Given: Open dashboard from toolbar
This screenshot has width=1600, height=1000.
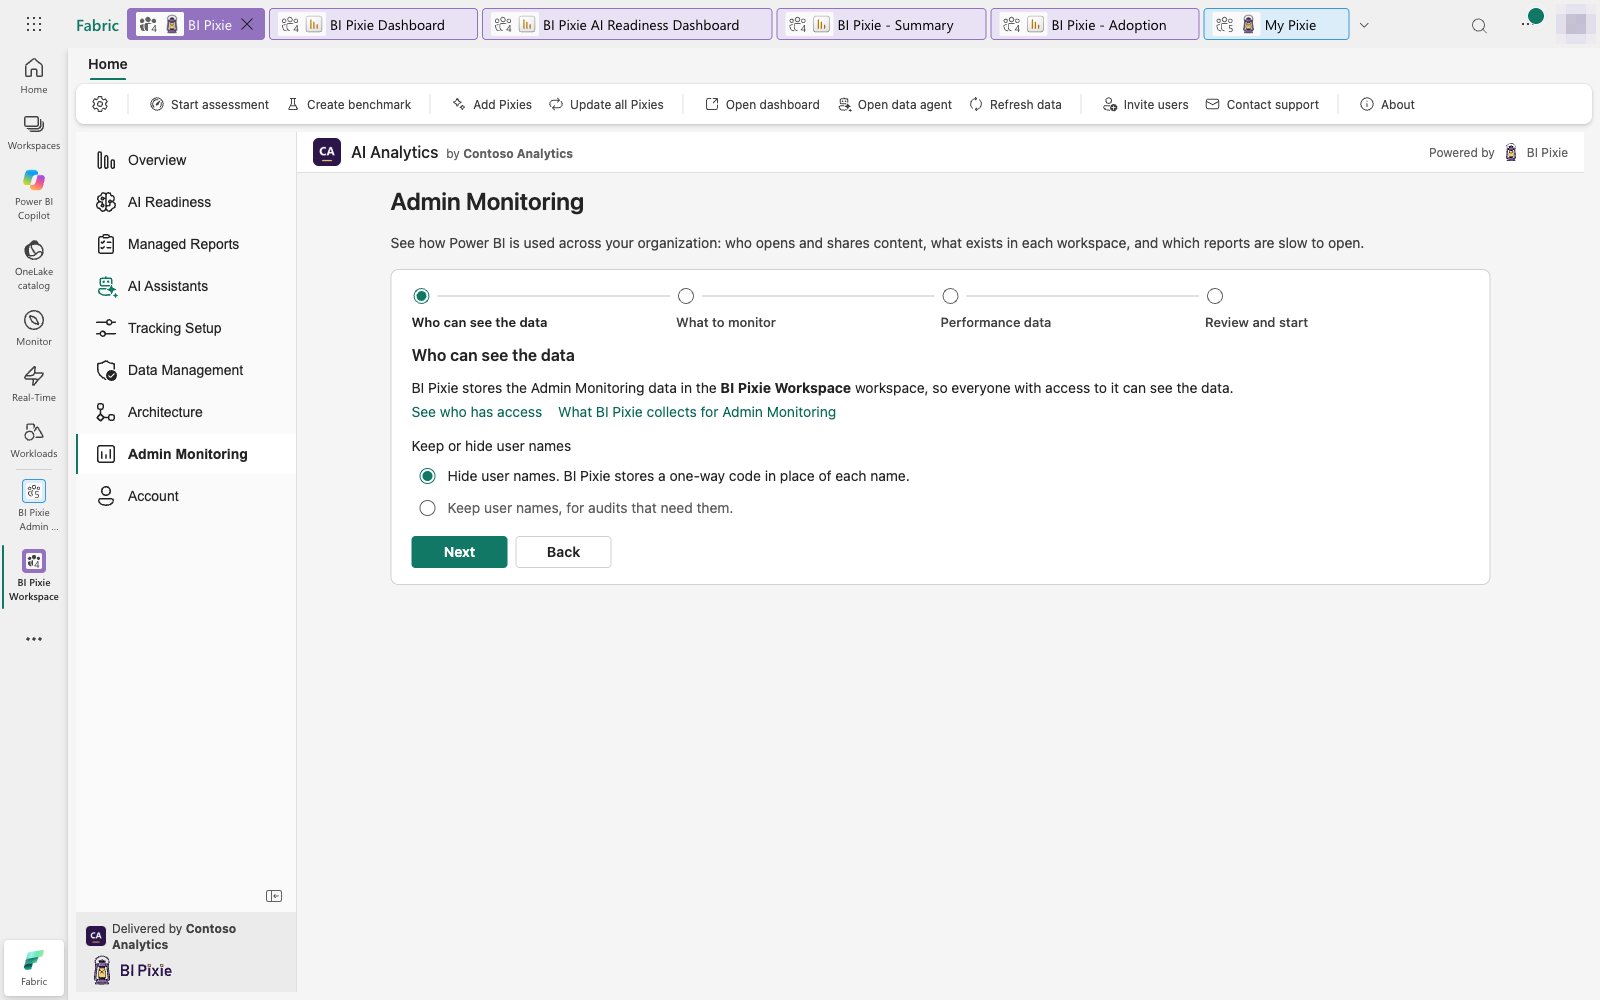Looking at the screenshot, I should click(762, 104).
